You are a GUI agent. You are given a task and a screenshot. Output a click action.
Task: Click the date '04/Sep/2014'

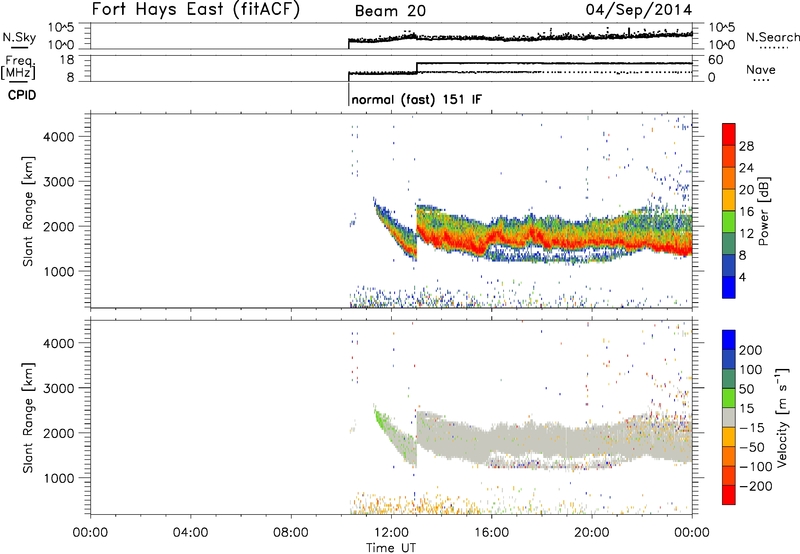tap(639, 10)
